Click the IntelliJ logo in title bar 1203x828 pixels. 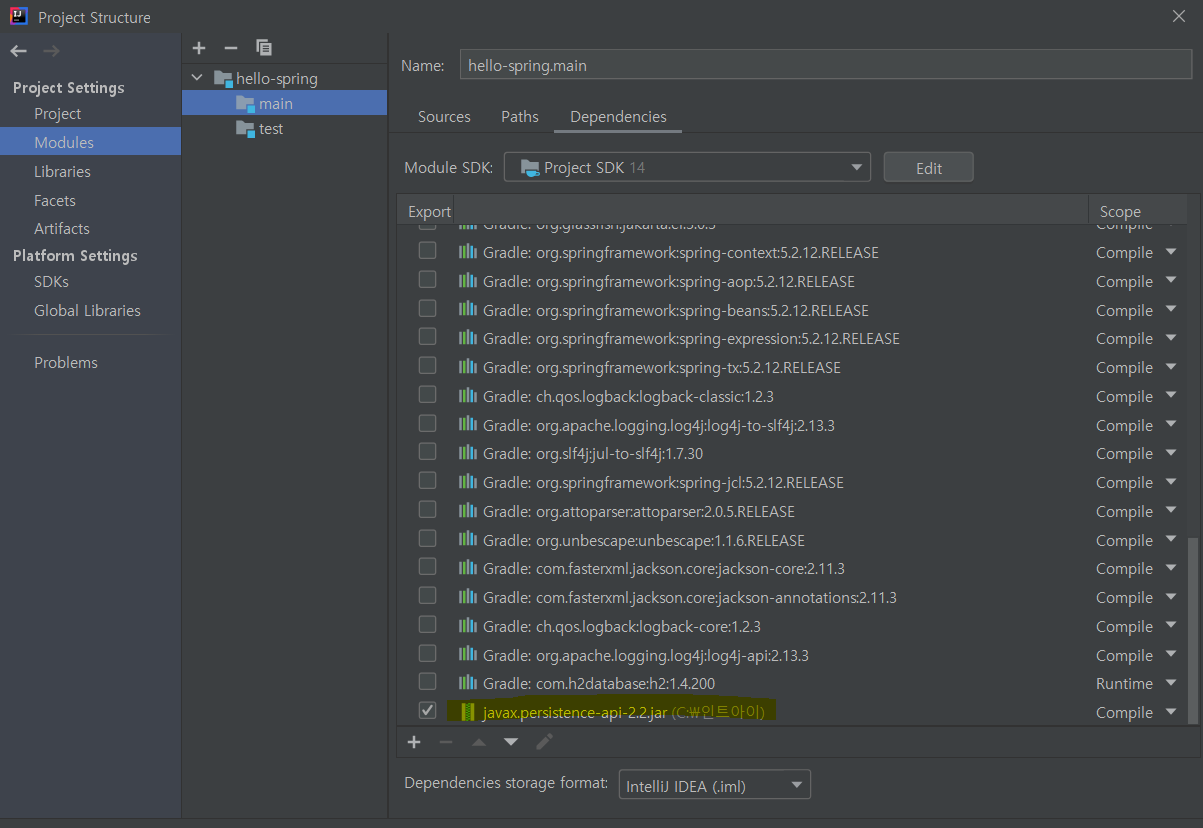18,16
